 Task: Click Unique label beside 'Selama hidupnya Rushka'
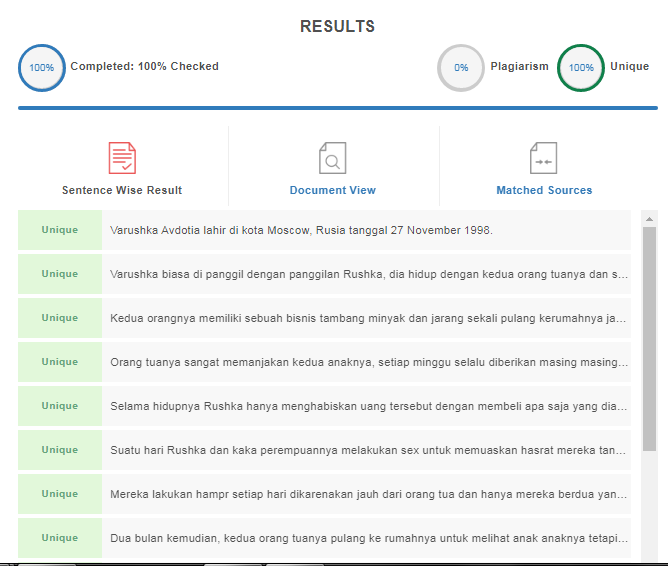click(60, 406)
